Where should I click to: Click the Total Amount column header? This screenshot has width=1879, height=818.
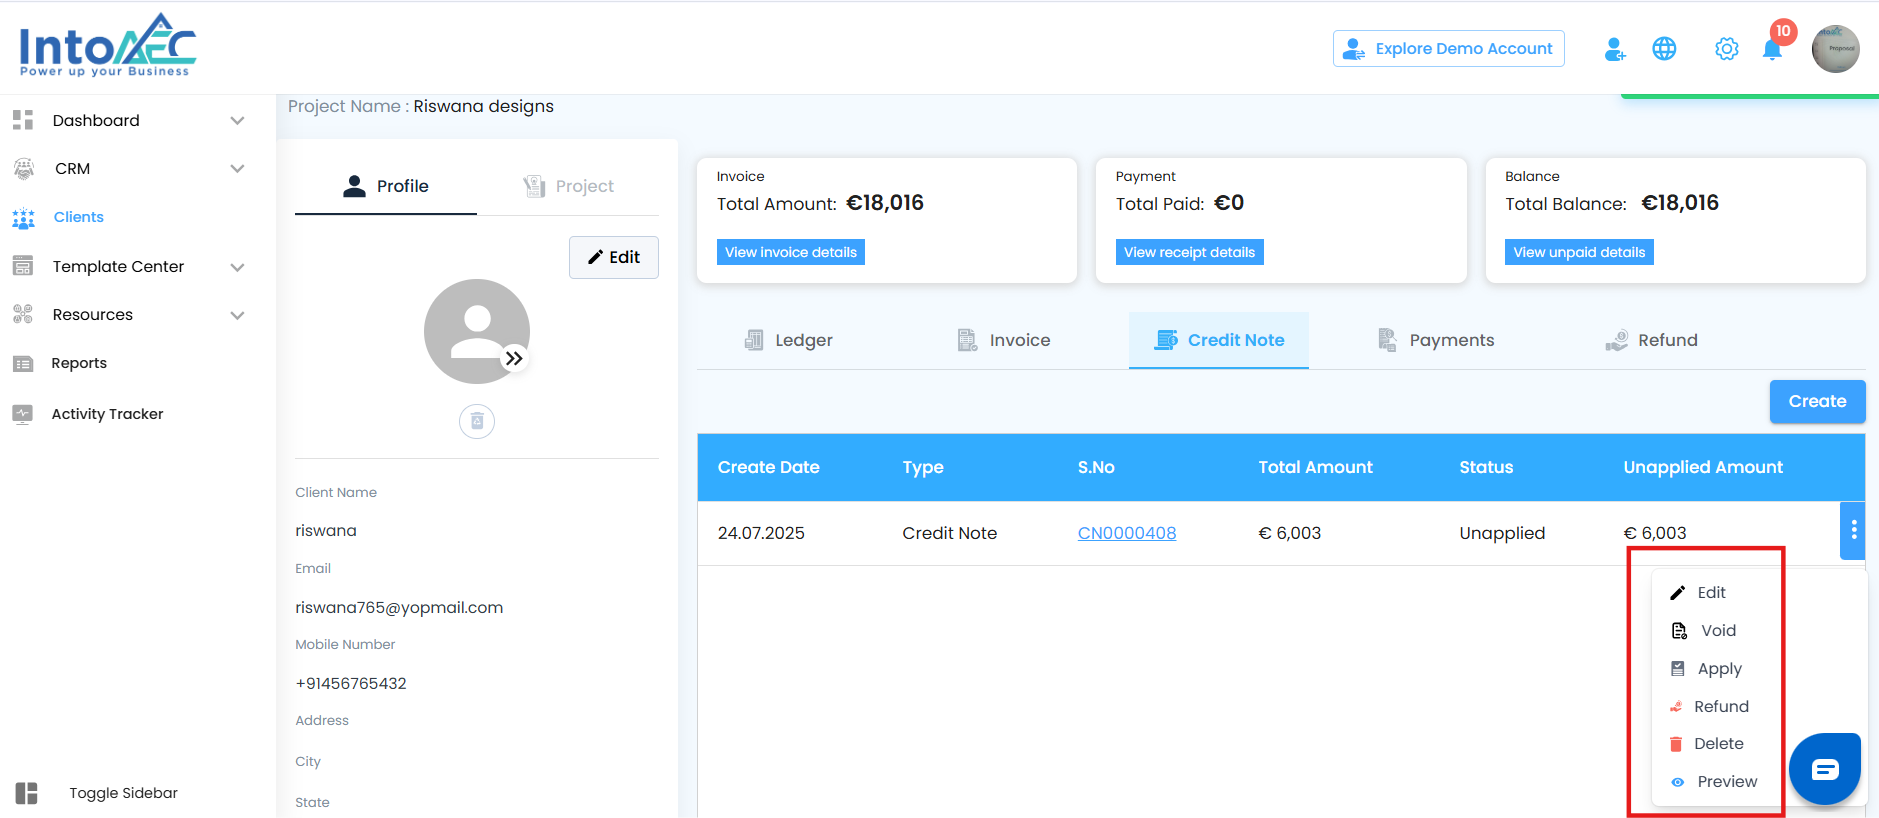pyautogui.click(x=1316, y=468)
